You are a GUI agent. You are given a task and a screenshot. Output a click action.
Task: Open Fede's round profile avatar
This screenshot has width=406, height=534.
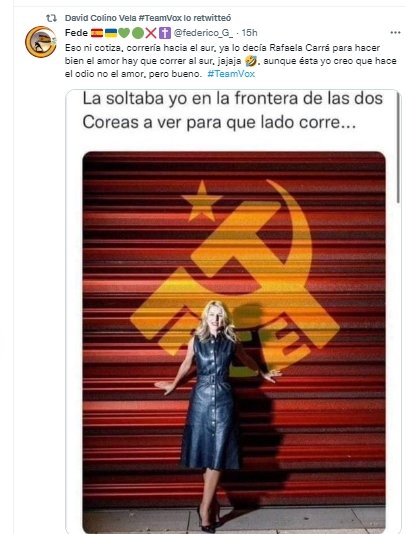coord(41,42)
